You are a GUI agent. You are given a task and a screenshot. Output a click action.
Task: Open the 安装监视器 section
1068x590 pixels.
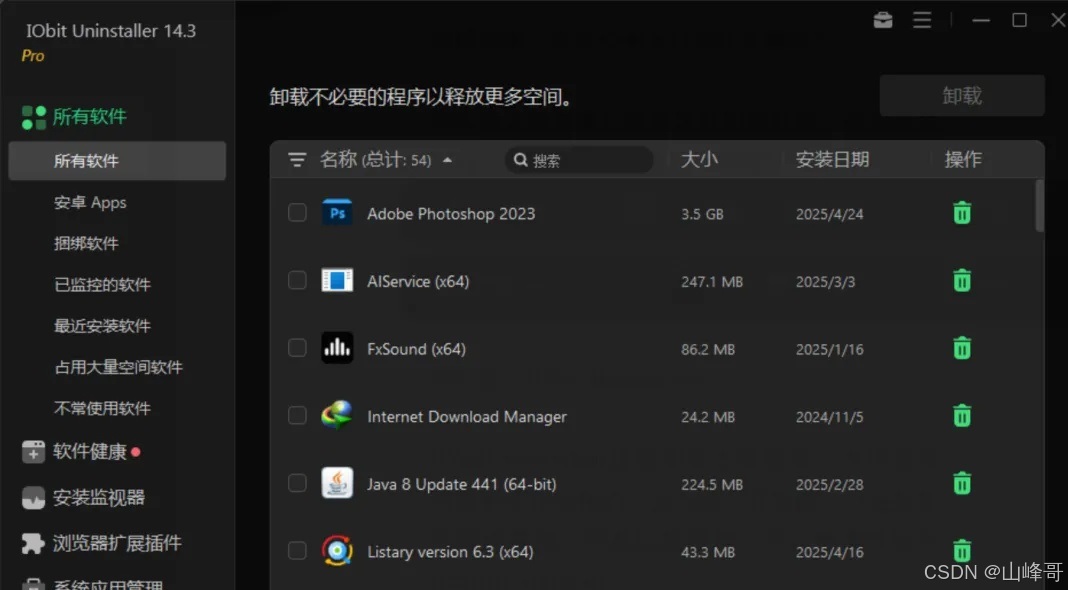pos(99,497)
